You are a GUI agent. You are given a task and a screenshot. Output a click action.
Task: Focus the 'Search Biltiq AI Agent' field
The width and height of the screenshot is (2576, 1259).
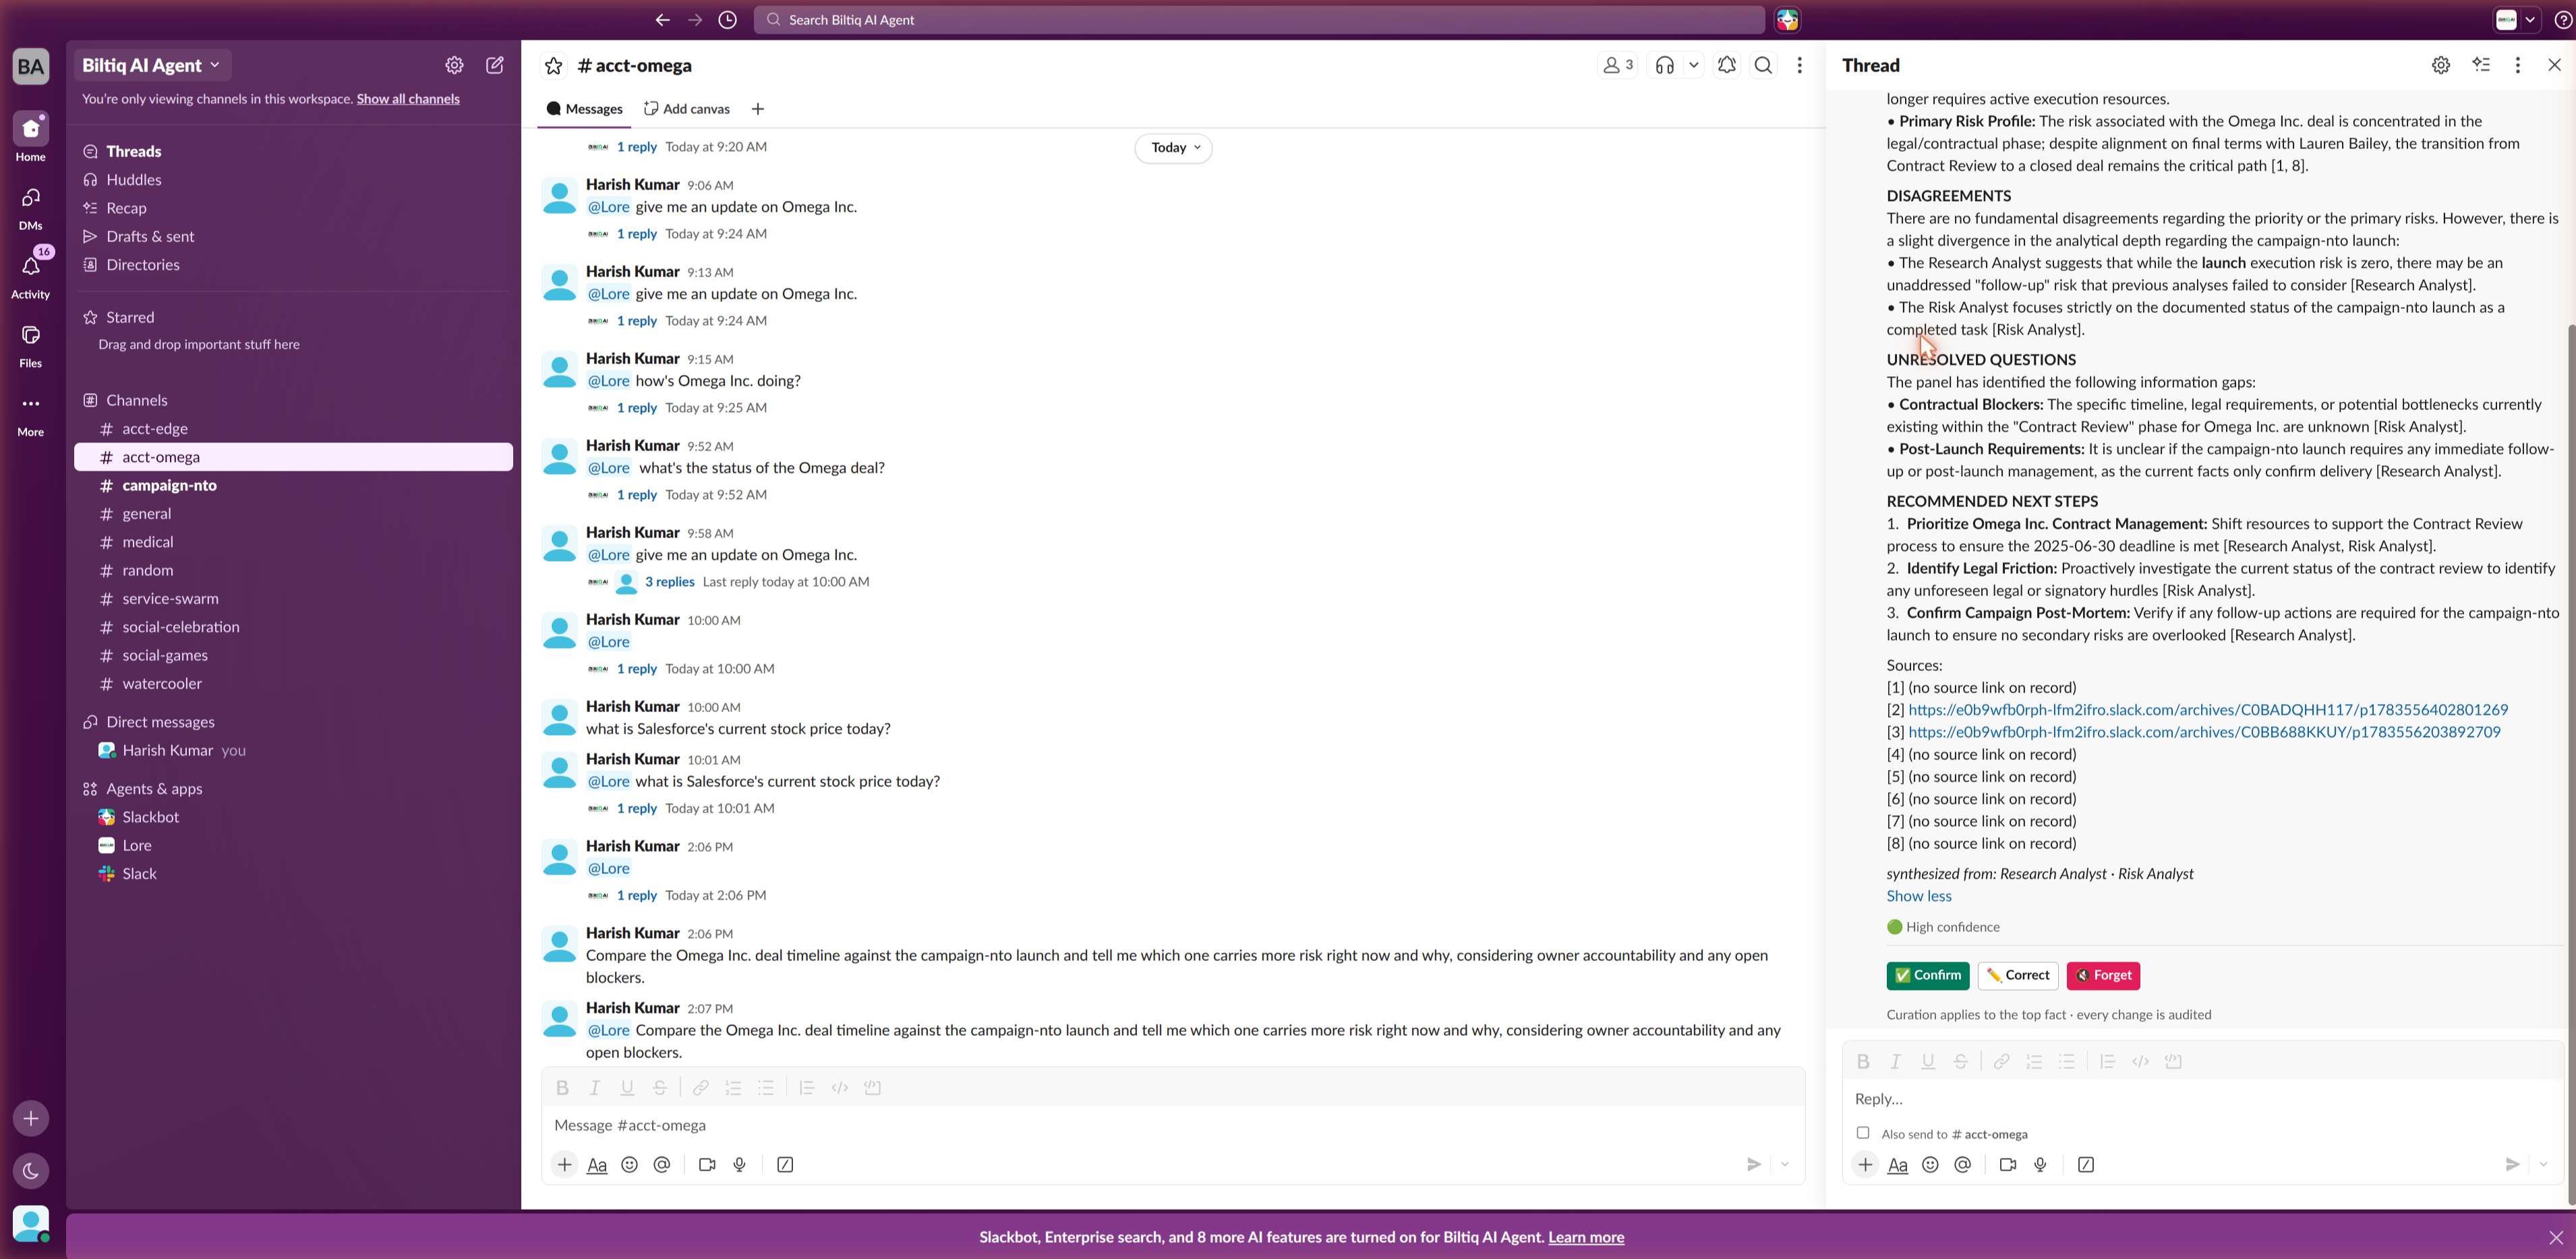pyautogui.click(x=1259, y=20)
